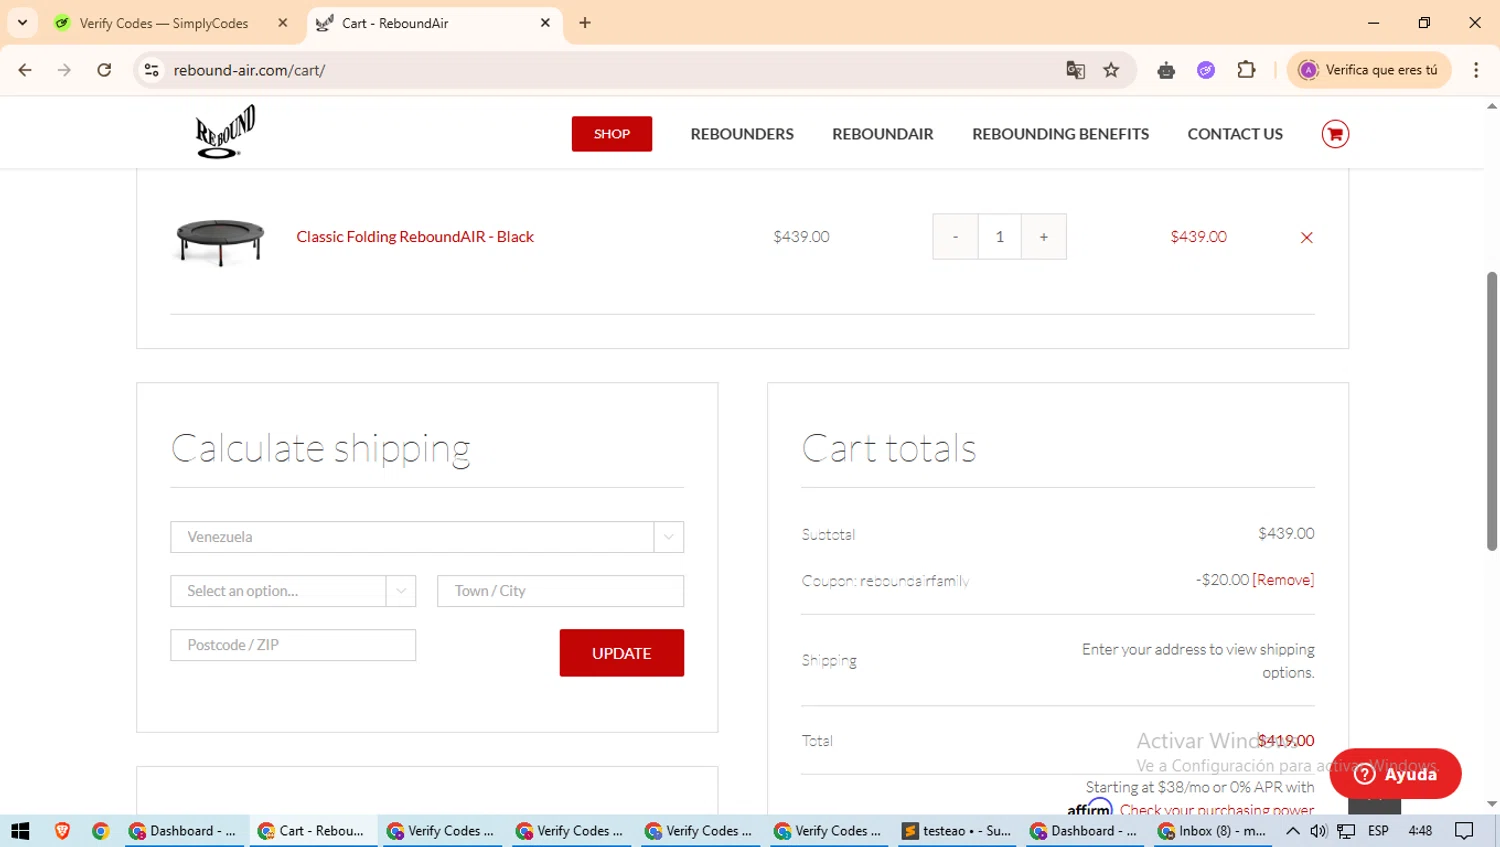Click the Rebound logo
Screen dimensions: 1500x847
225,132
